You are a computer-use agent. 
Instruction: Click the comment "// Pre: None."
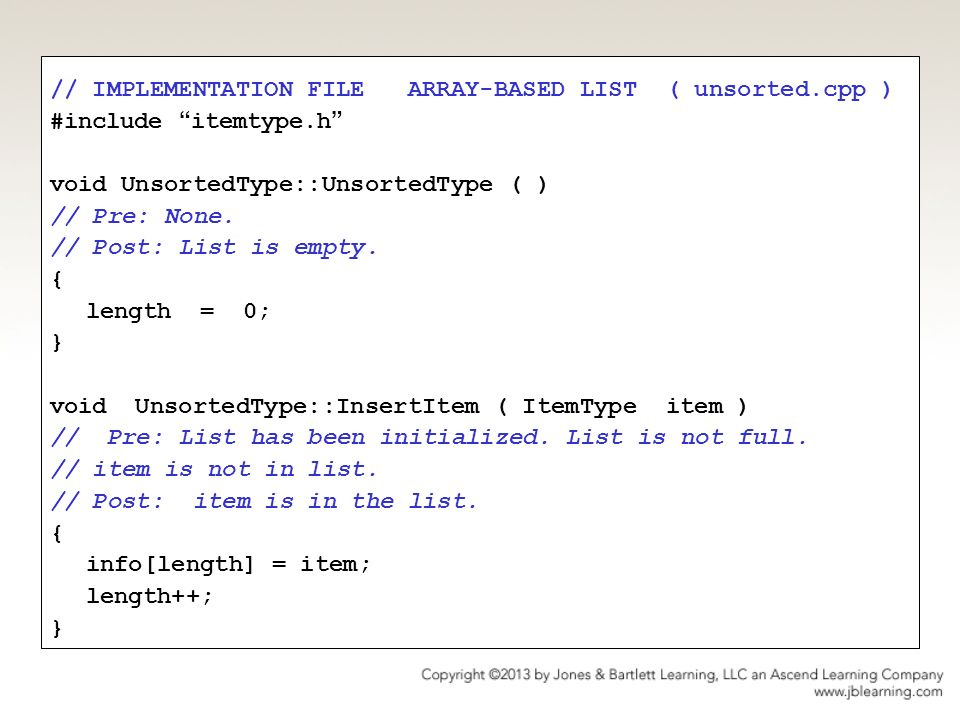[142, 216]
